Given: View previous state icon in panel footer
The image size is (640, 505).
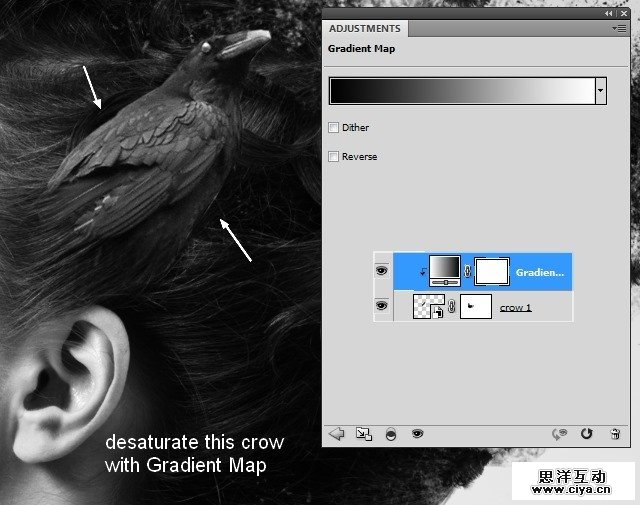Looking at the screenshot, I should [560, 434].
